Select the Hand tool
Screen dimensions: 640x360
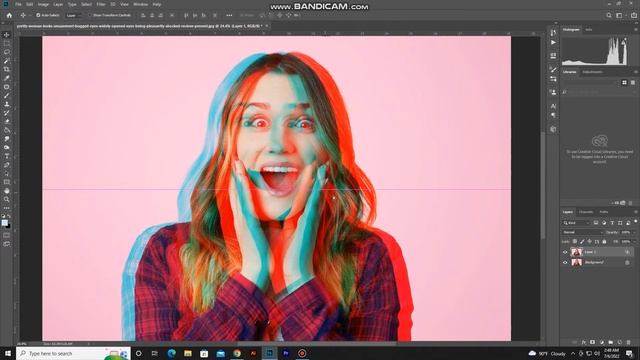click(7, 191)
